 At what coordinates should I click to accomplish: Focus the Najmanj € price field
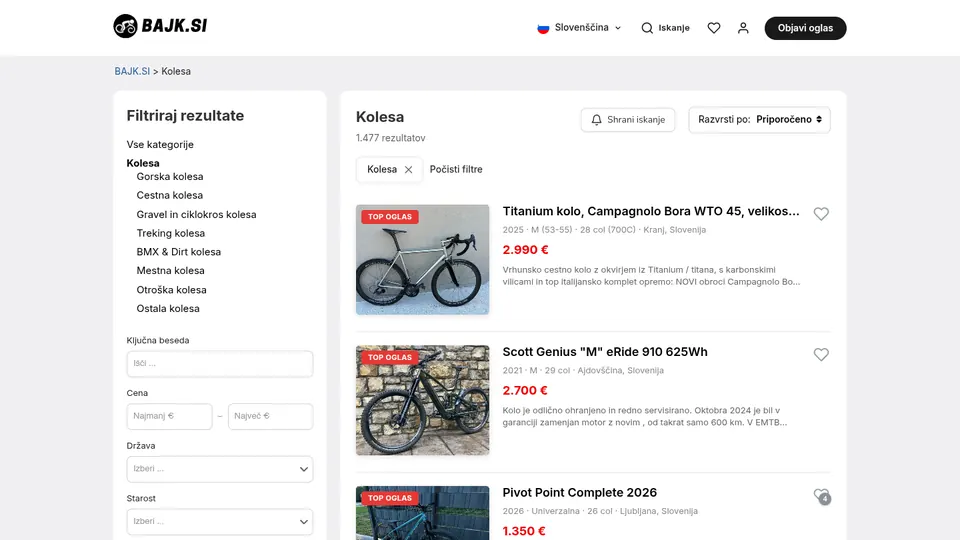click(169, 416)
